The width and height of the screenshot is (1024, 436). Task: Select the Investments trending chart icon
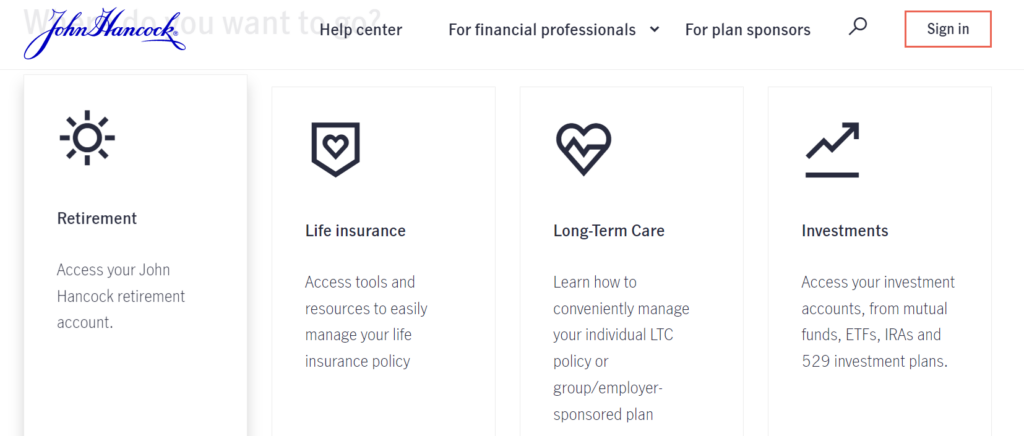coord(832,149)
